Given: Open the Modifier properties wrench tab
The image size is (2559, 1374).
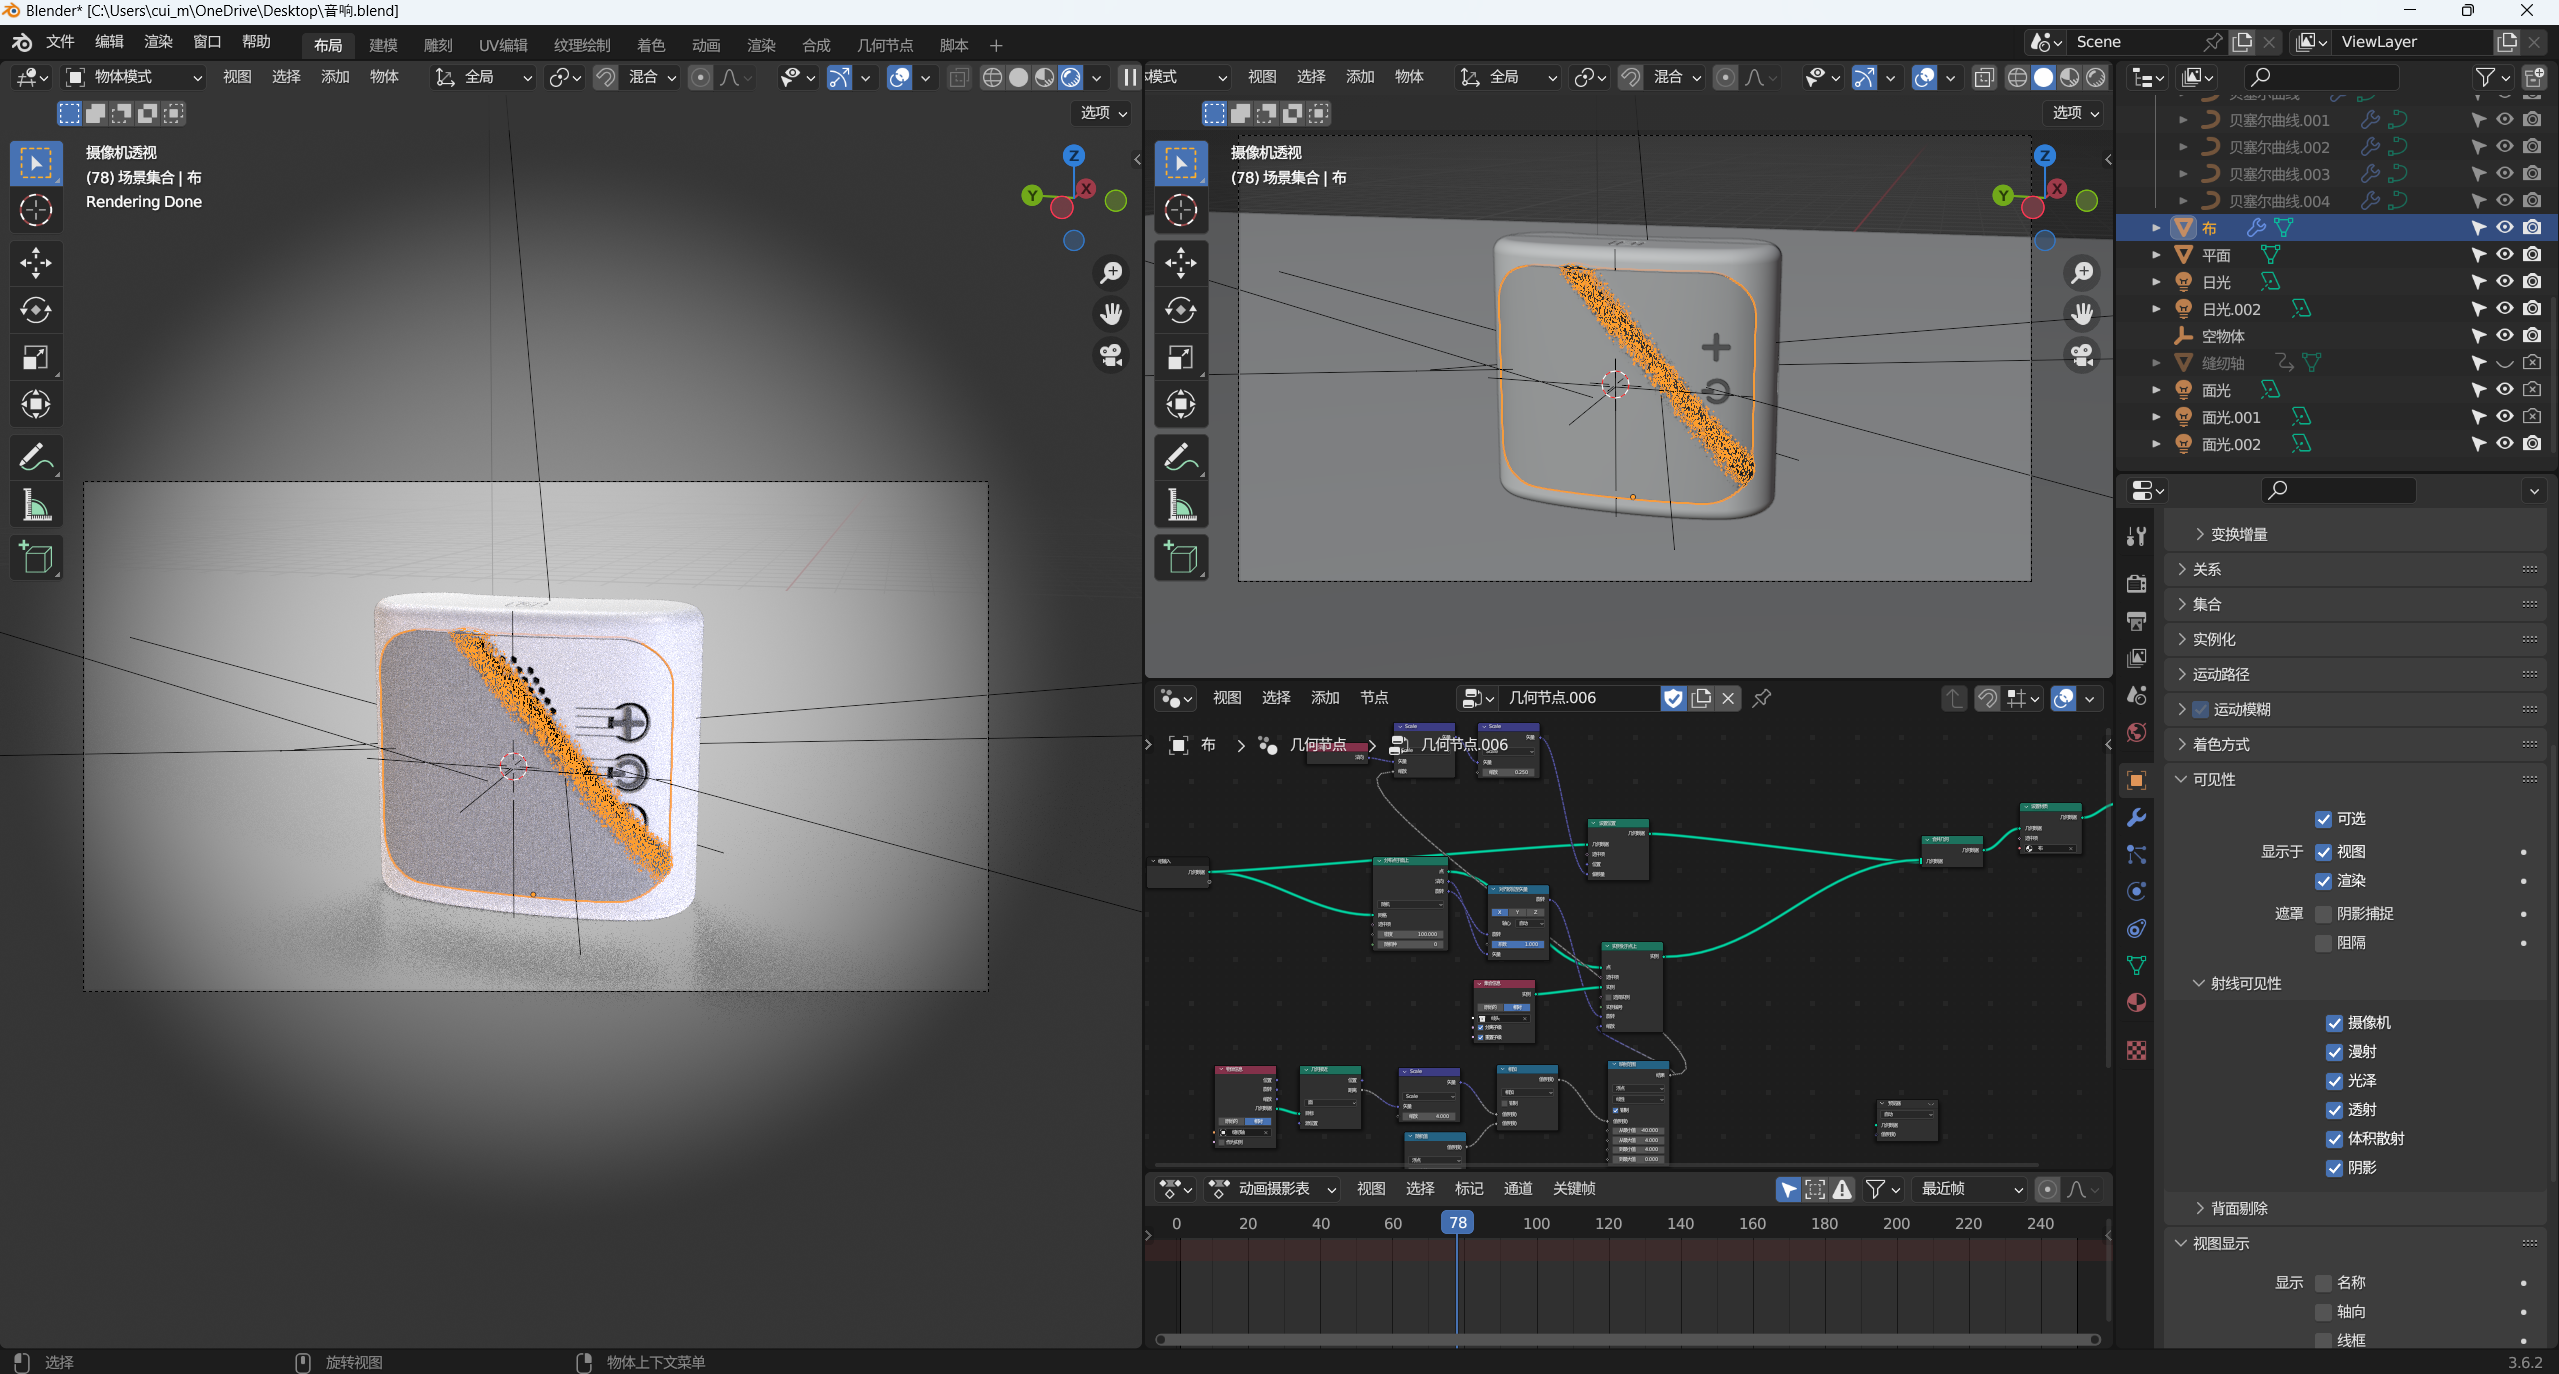Looking at the screenshot, I should click(x=2137, y=817).
